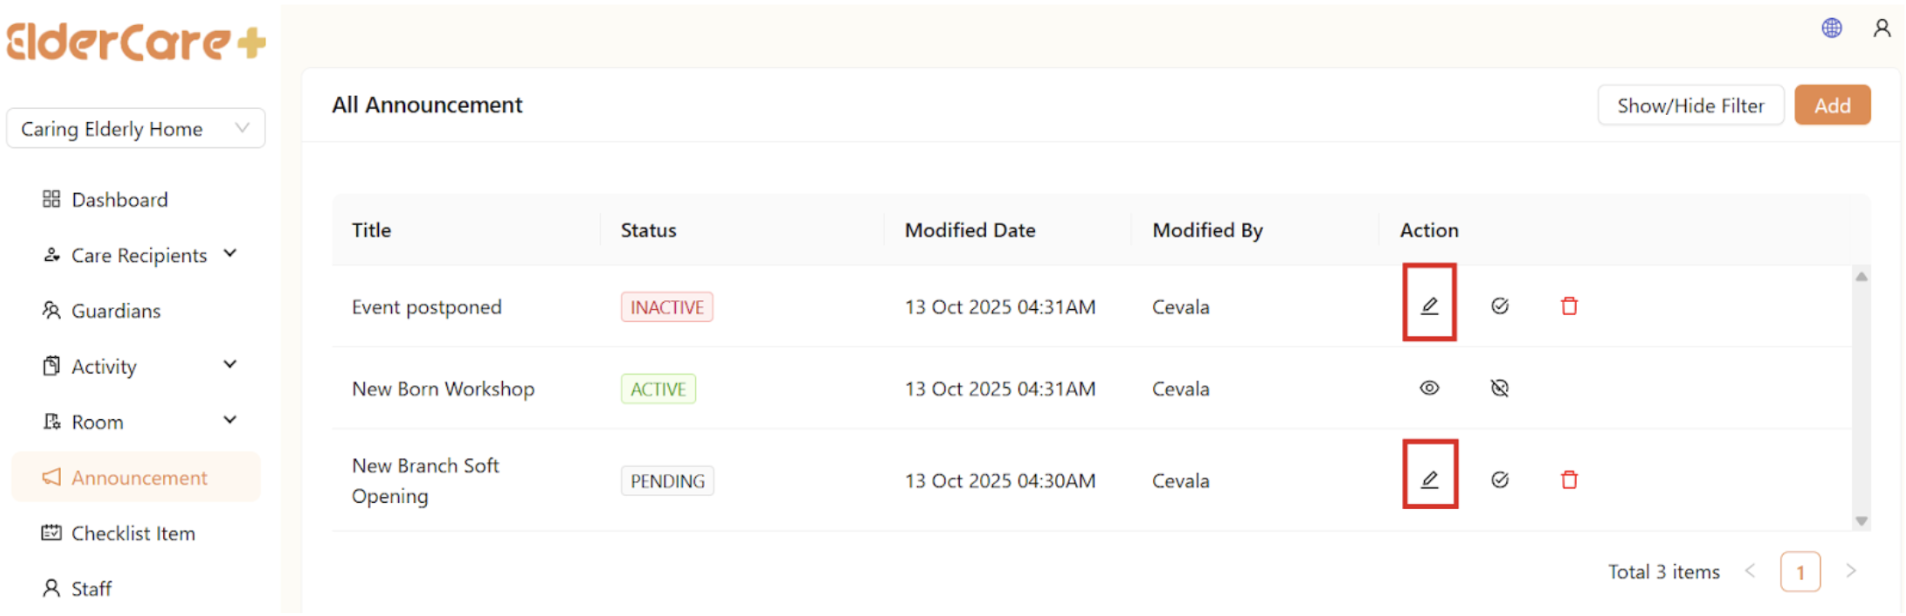This screenshot has width=1906, height=616.
Task: Open the user profile icon
Action: (1881, 28)
